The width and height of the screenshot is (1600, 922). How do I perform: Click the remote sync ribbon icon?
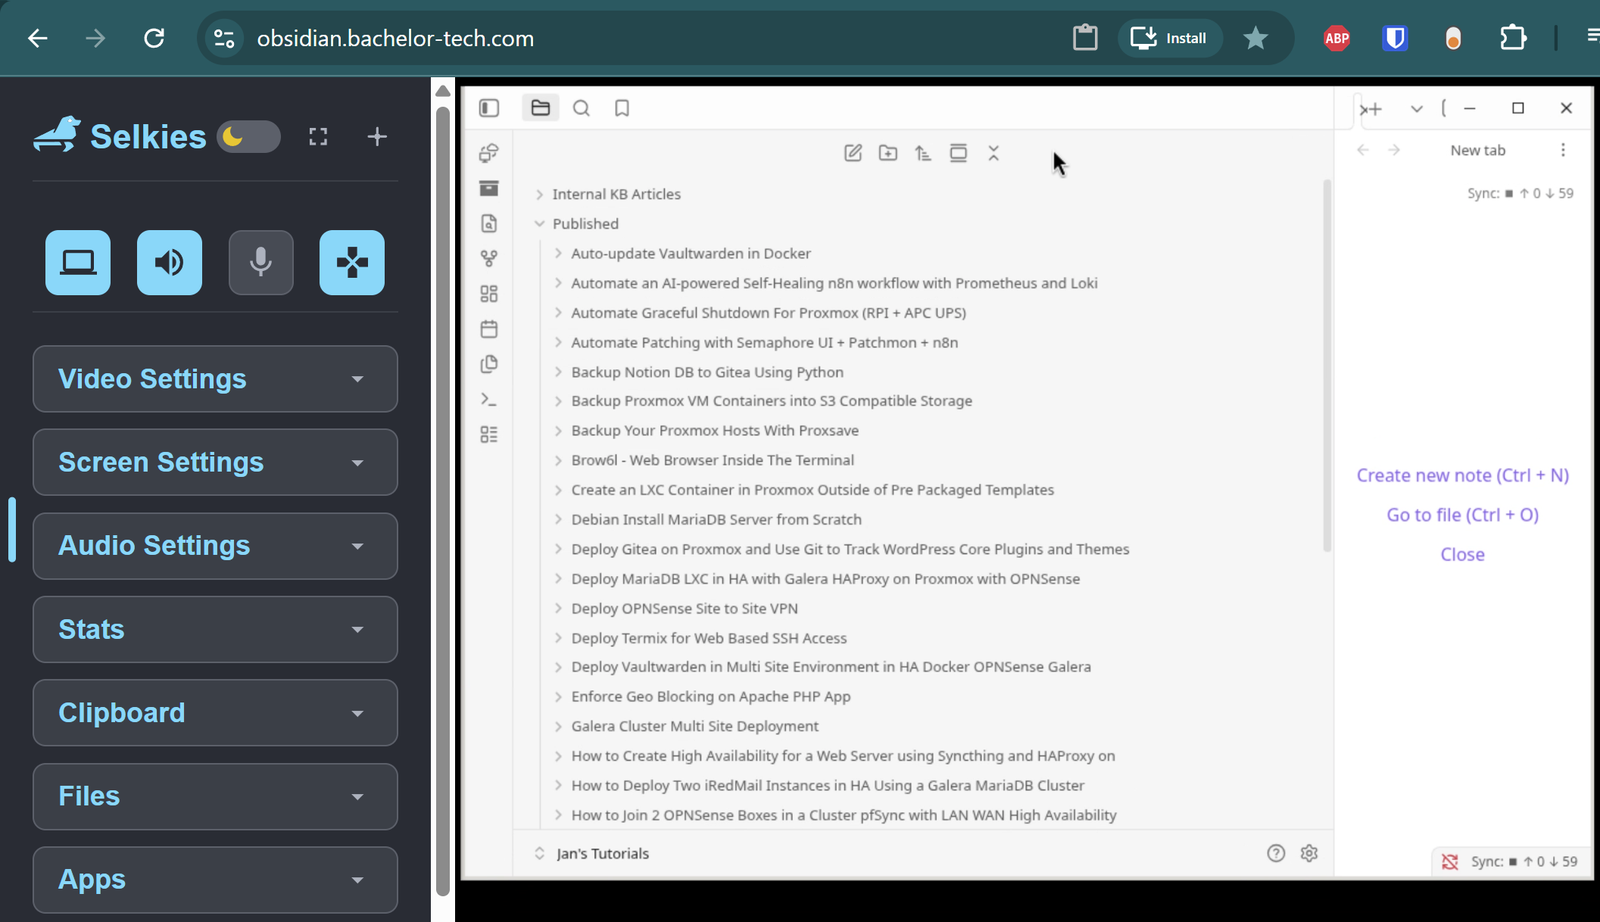pos(489,153)
